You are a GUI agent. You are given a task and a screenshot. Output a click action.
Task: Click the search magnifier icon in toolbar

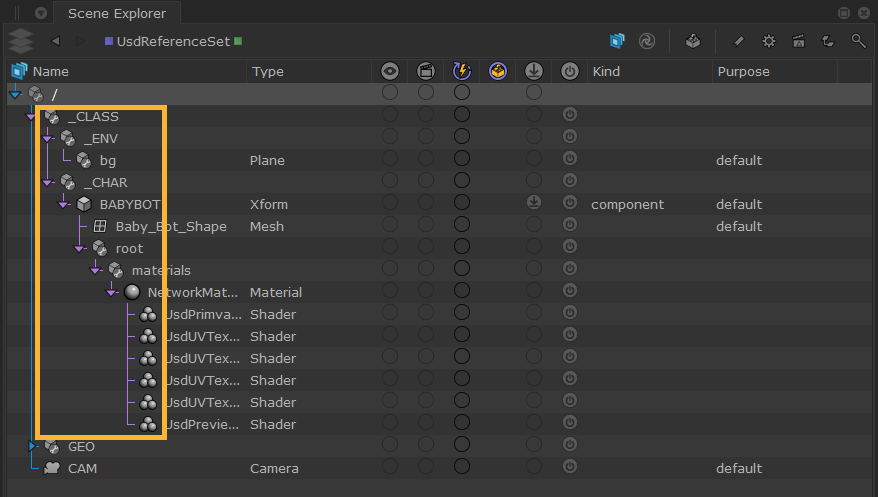(x=858, y=41)
